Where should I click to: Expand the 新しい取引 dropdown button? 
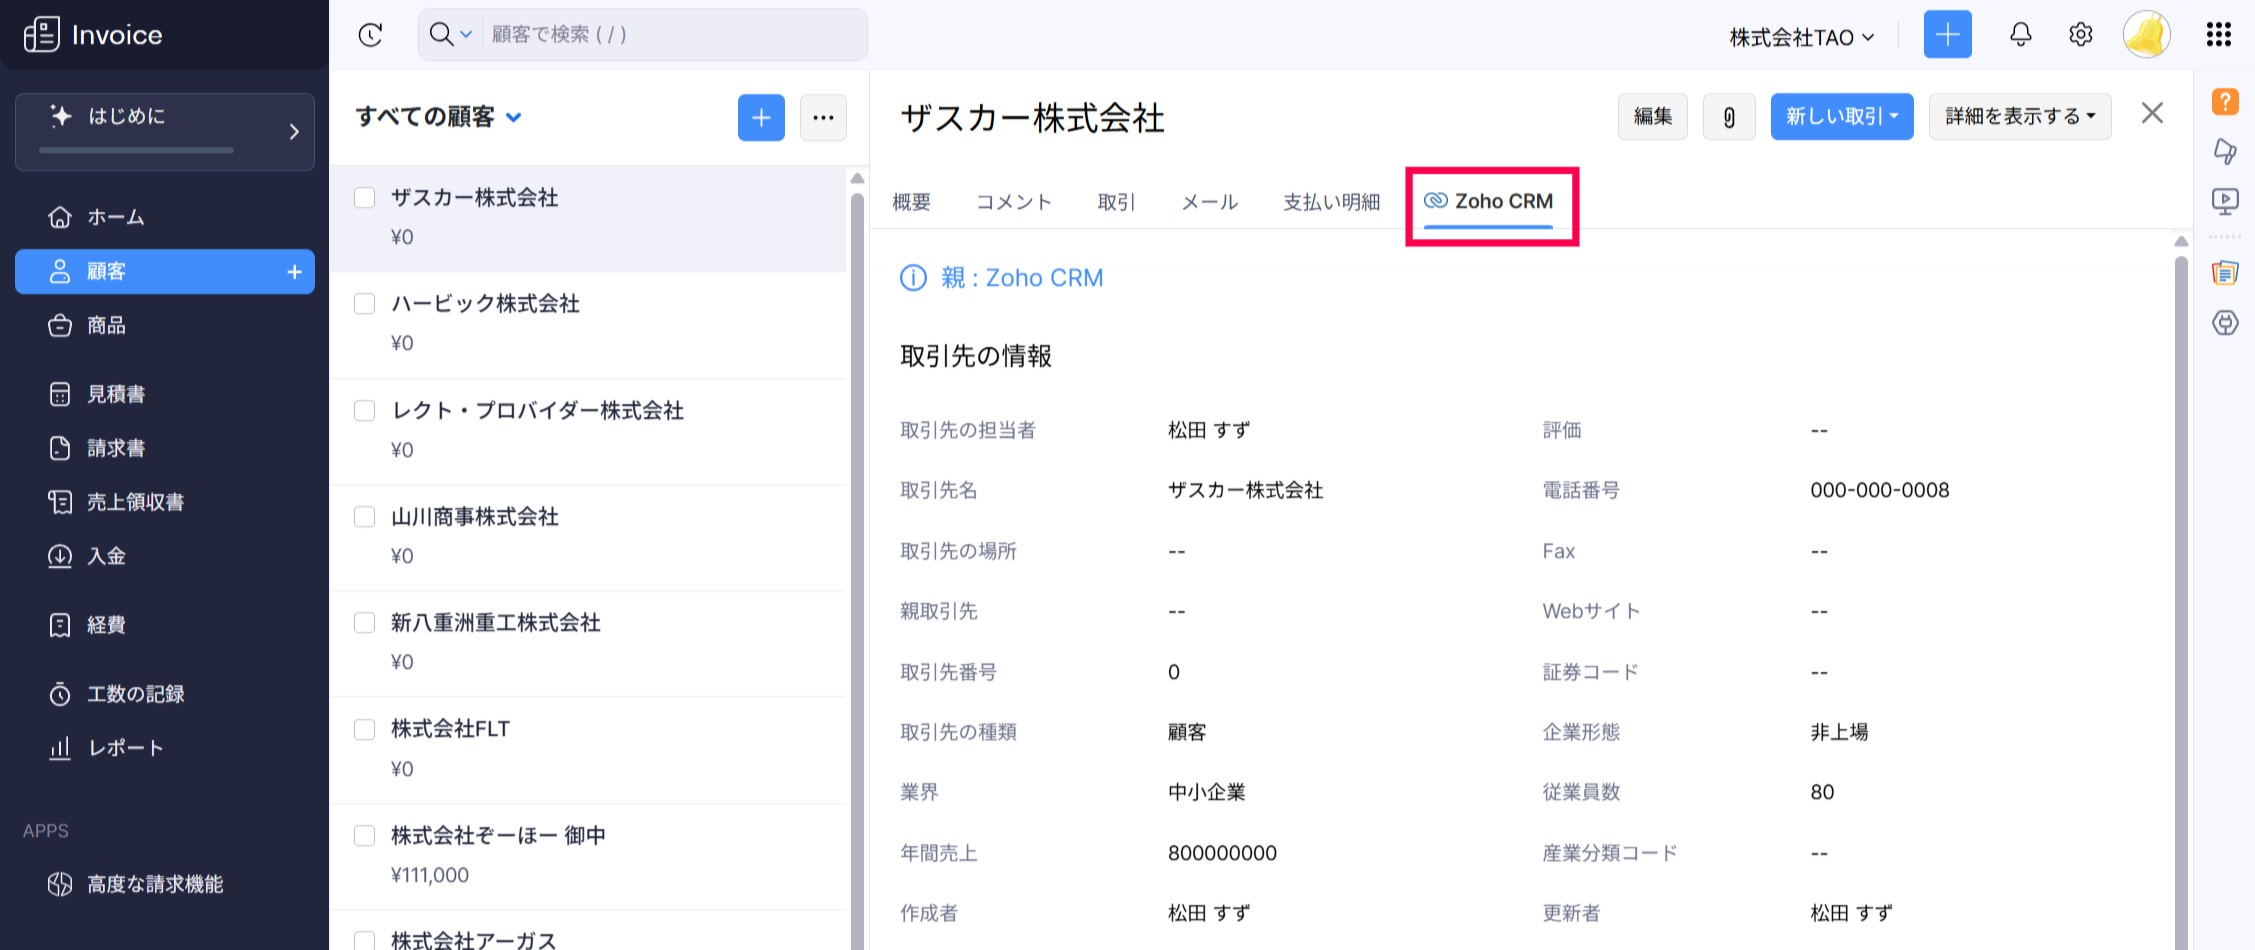tap(1841, 117)
